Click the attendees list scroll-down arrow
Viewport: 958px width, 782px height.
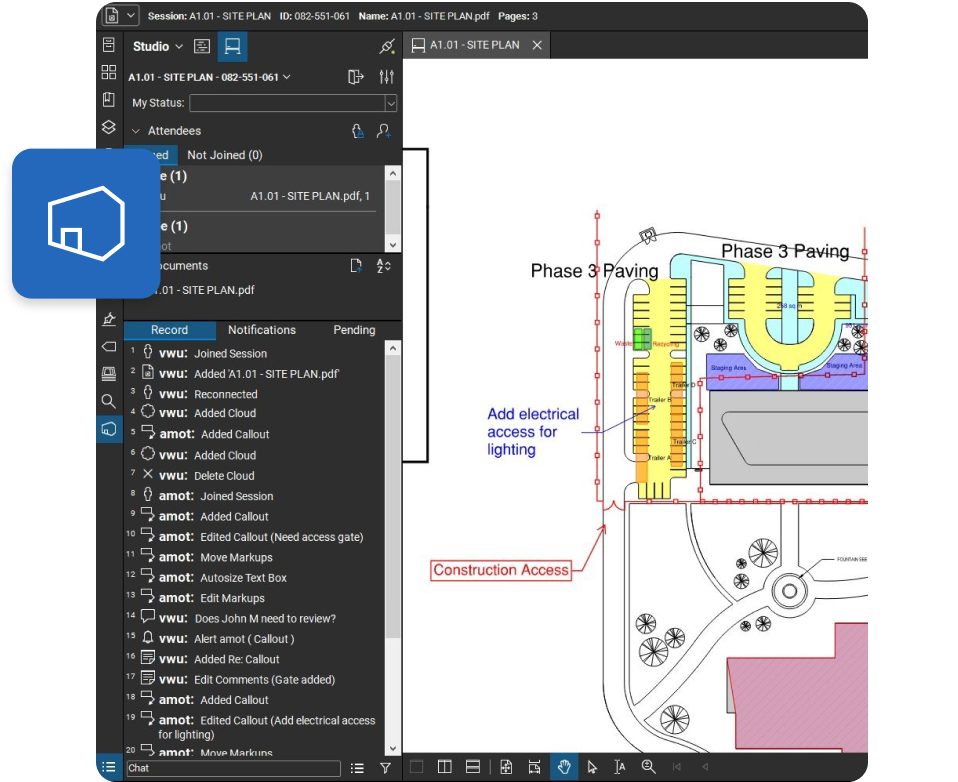click(393, 245)
